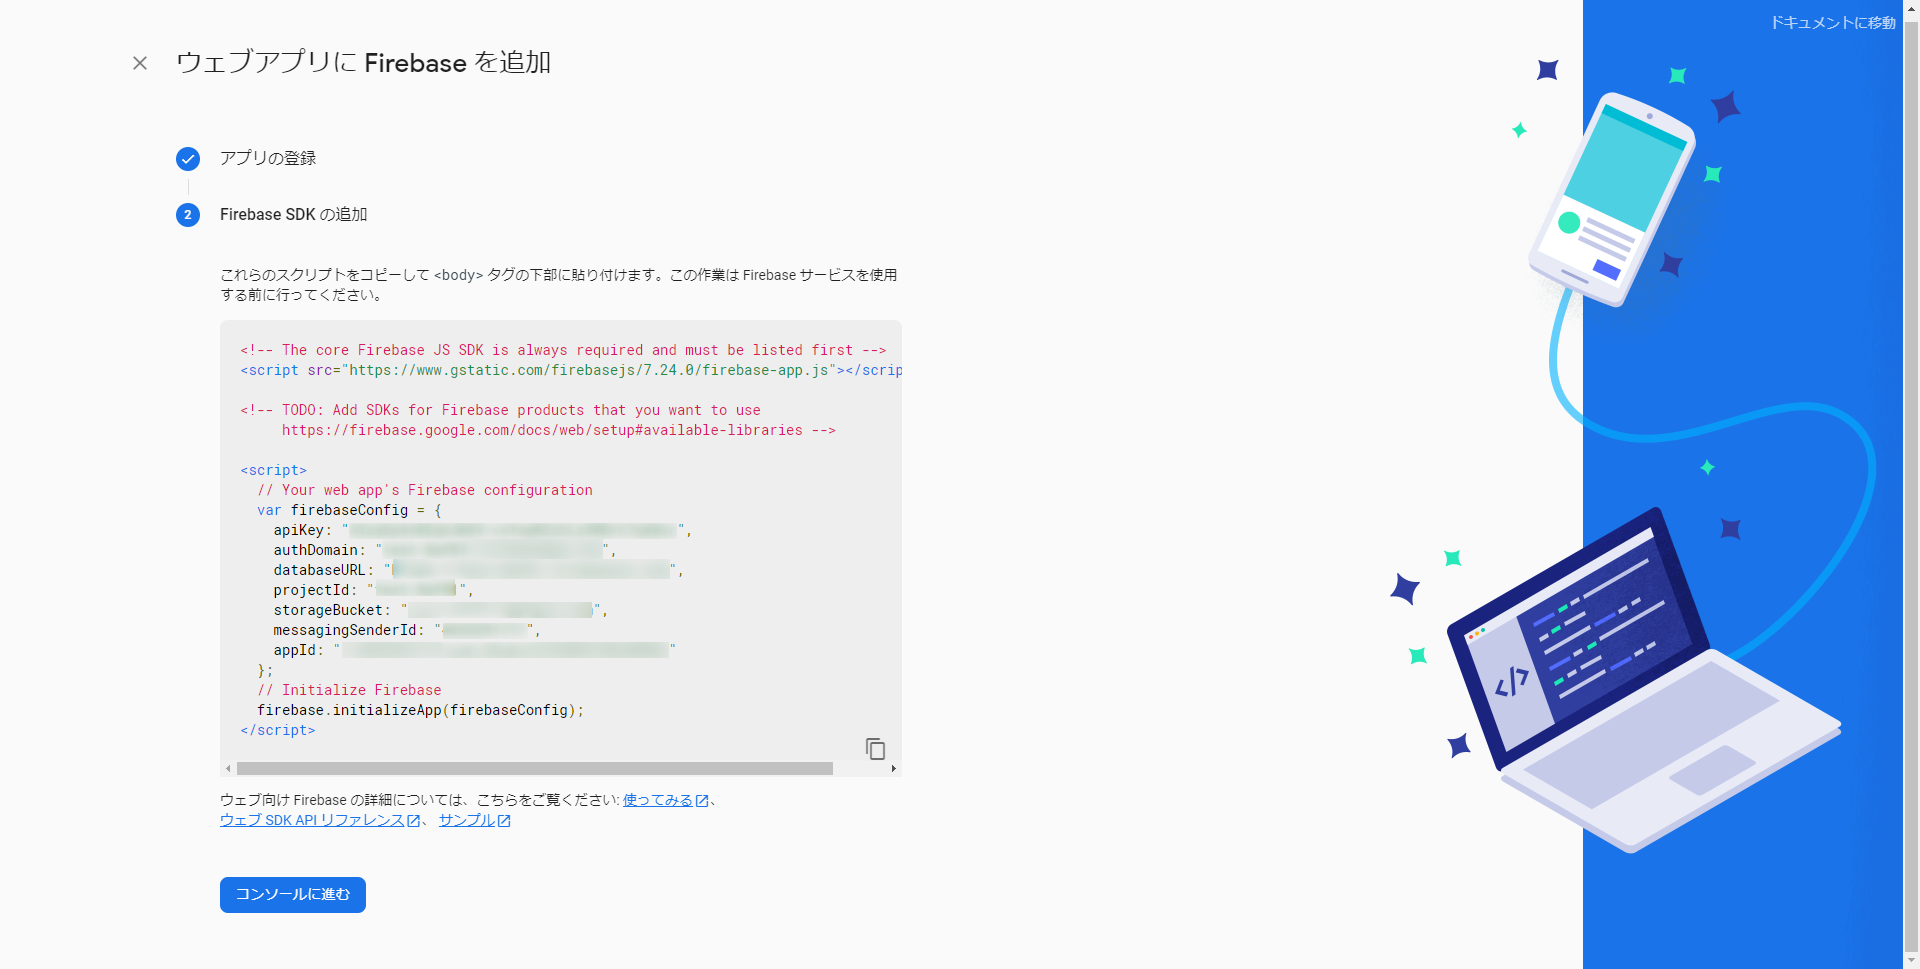Select the Firebase SDK の追加 step title
This screenshot has width=1920, height=969.
tap(294, 214)
